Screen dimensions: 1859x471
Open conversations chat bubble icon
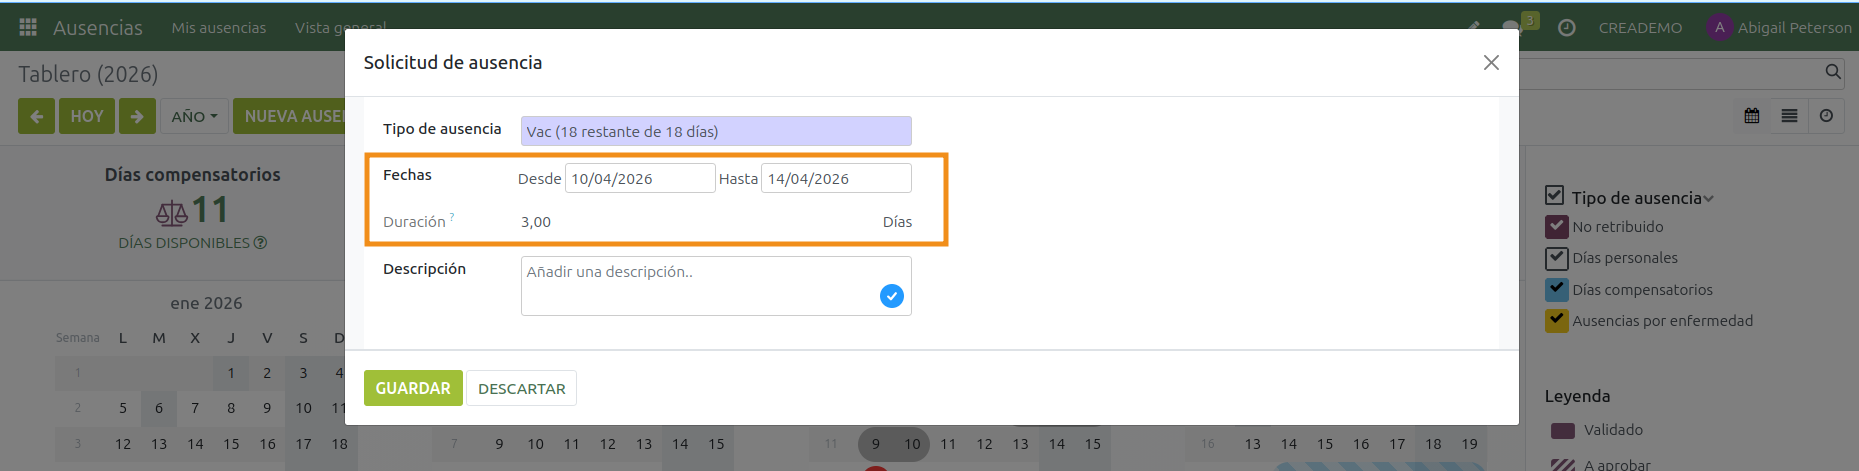coord(1511,28)
